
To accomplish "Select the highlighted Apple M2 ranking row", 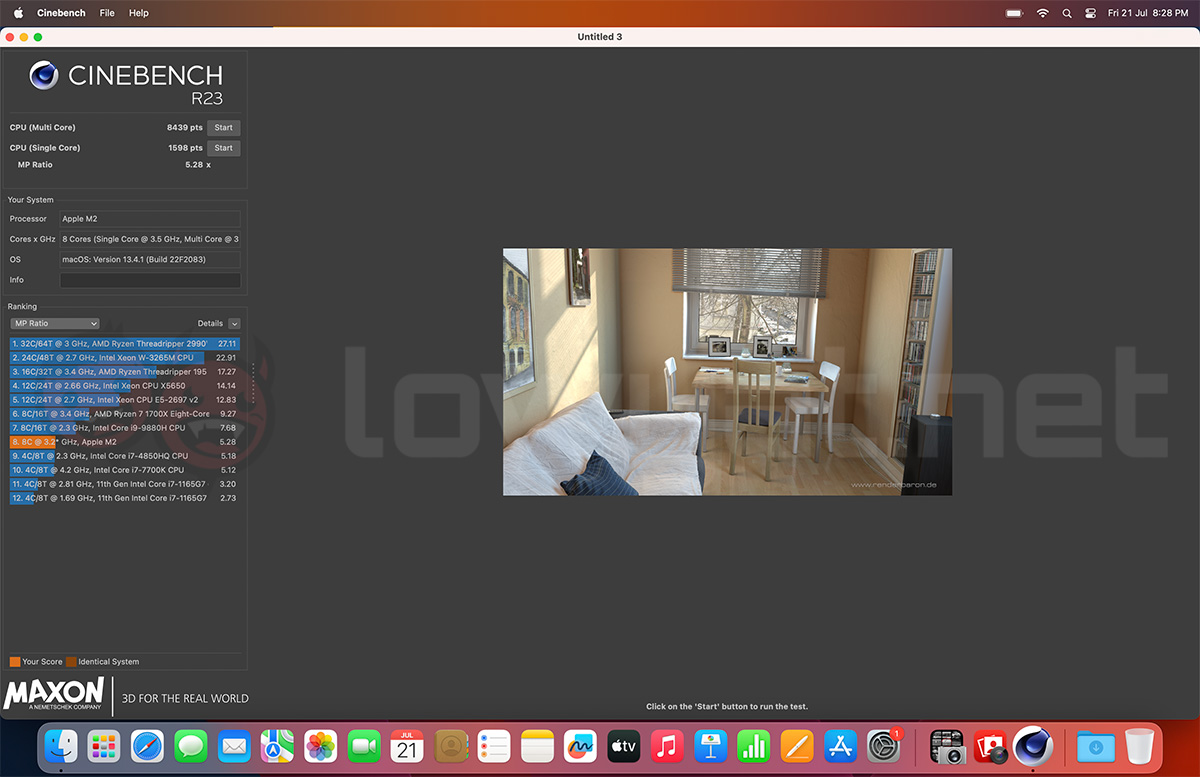I will click(x=125, y=442).
